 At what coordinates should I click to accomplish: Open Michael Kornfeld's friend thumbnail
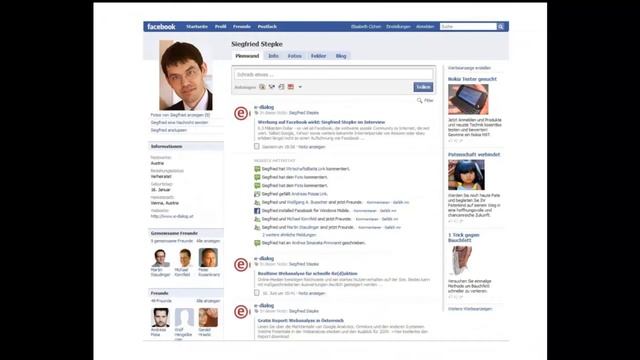184,258
